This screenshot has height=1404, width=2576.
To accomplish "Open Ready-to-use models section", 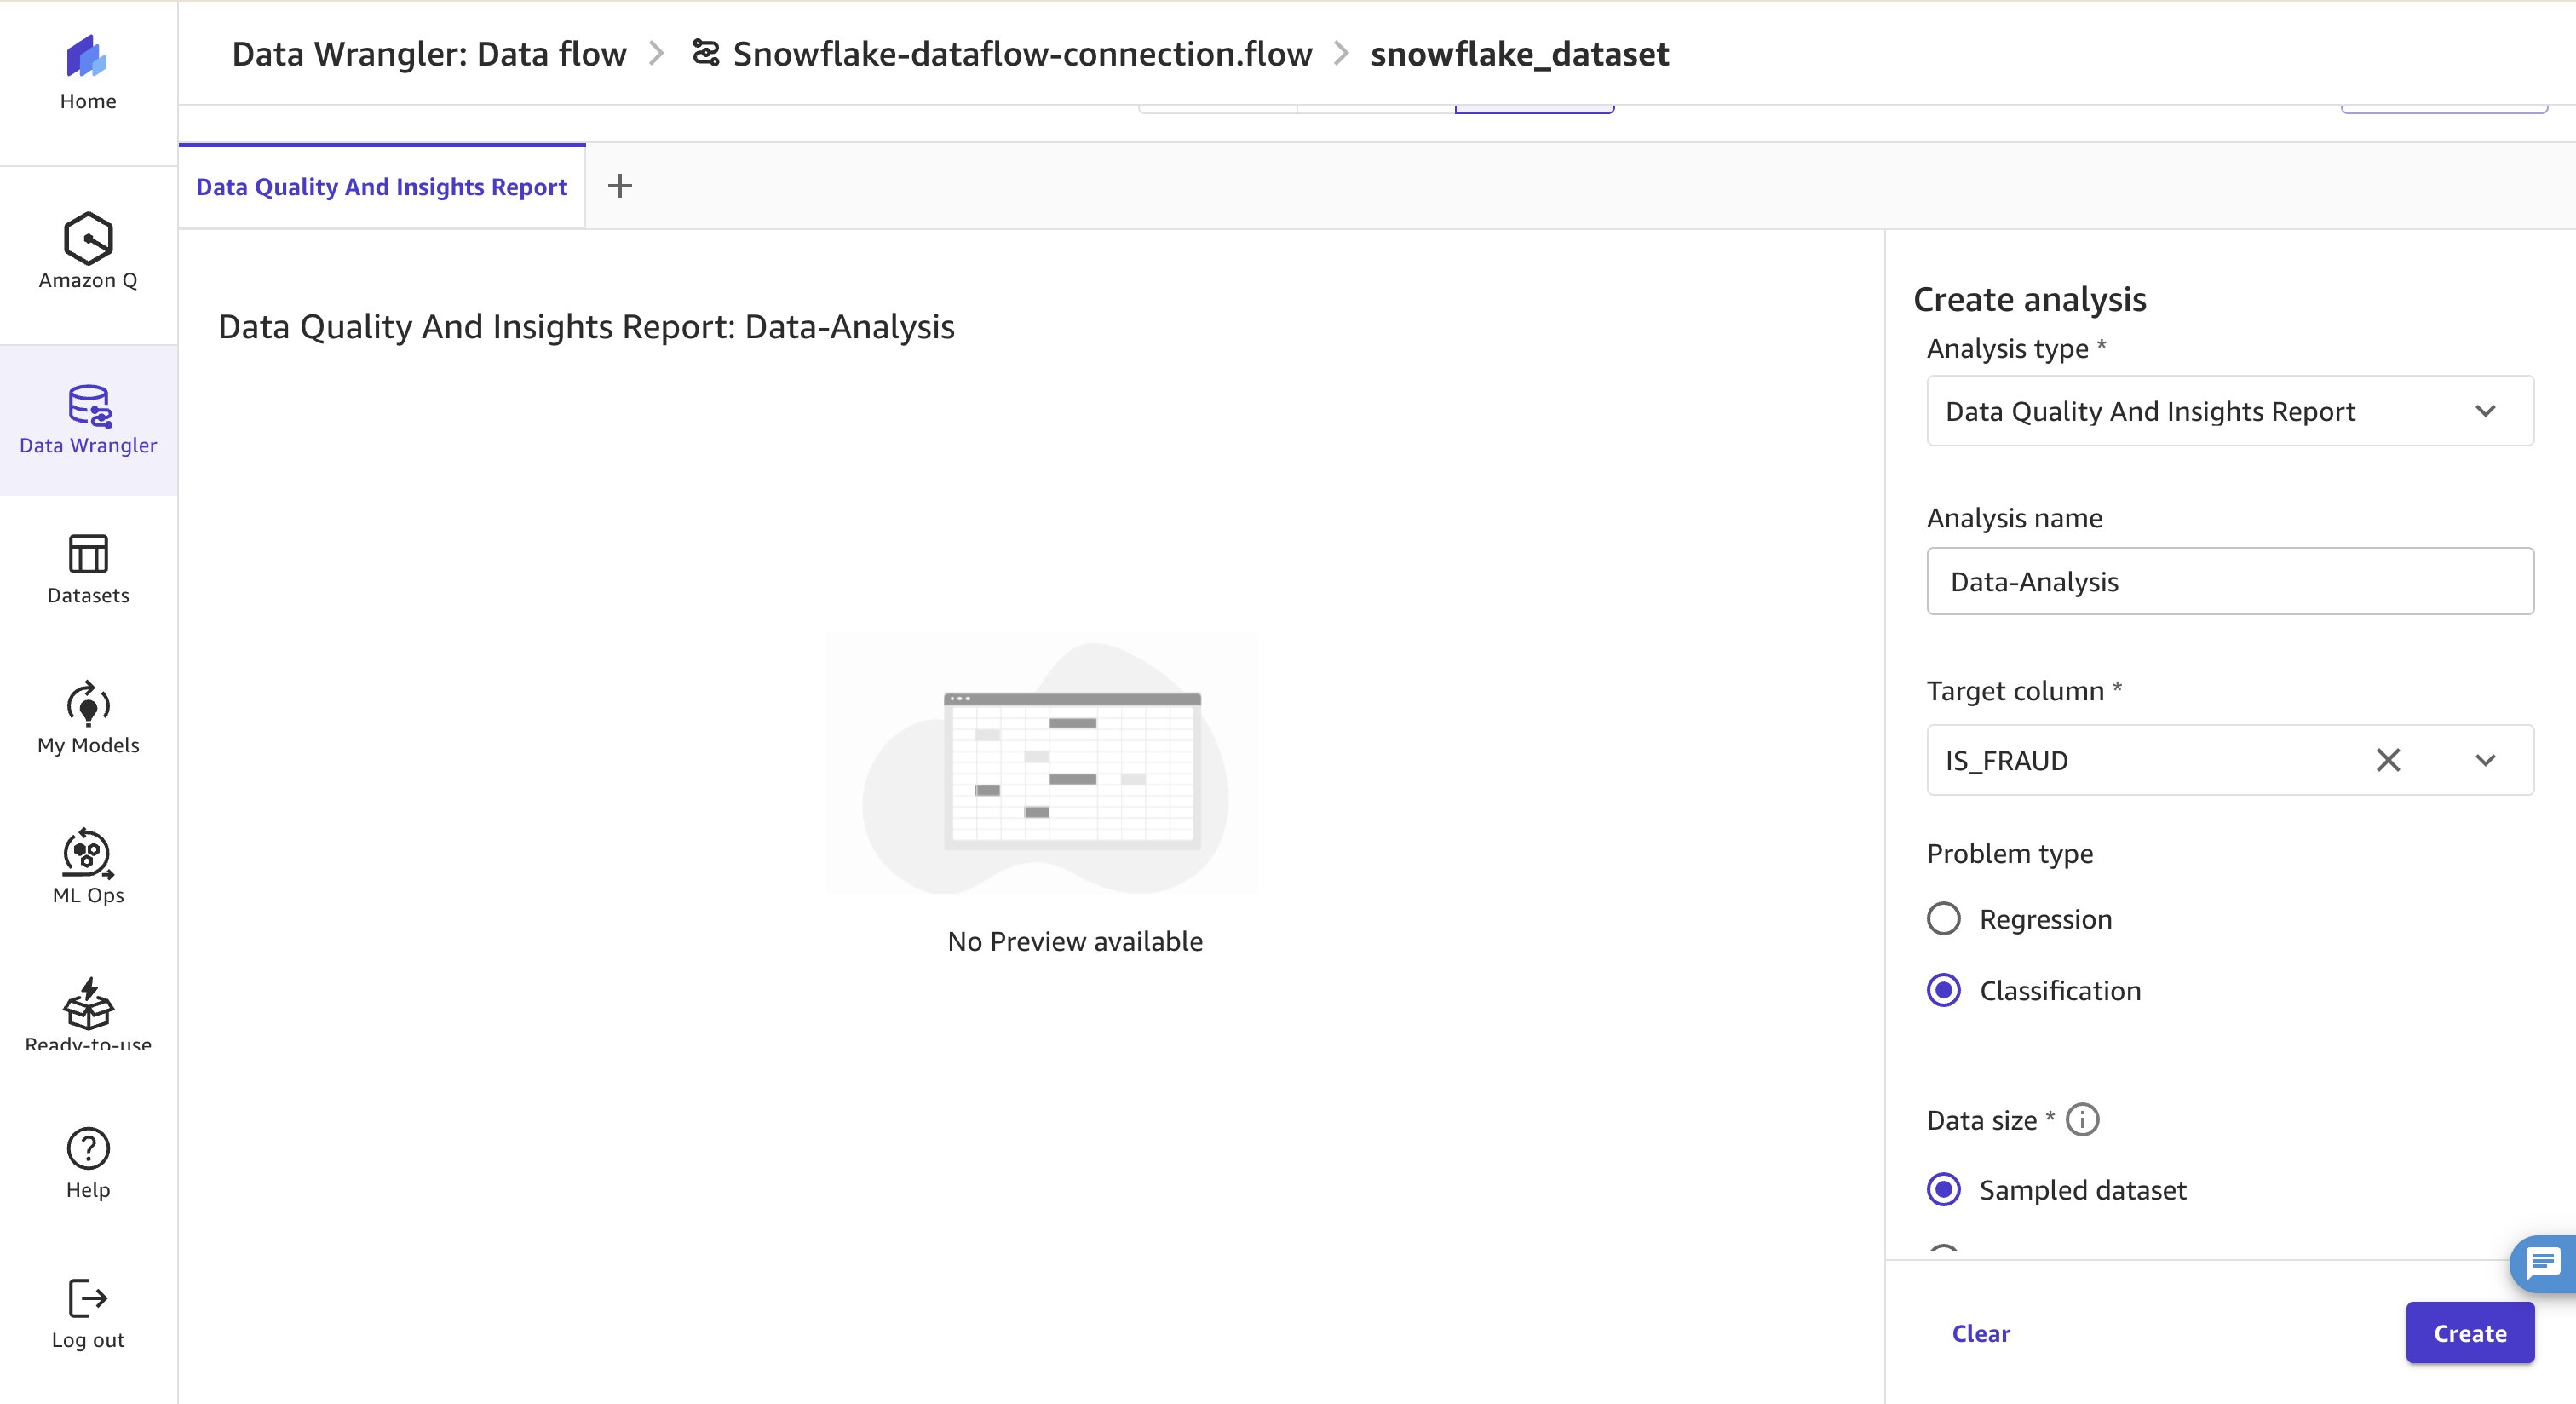I will 88,1014.
